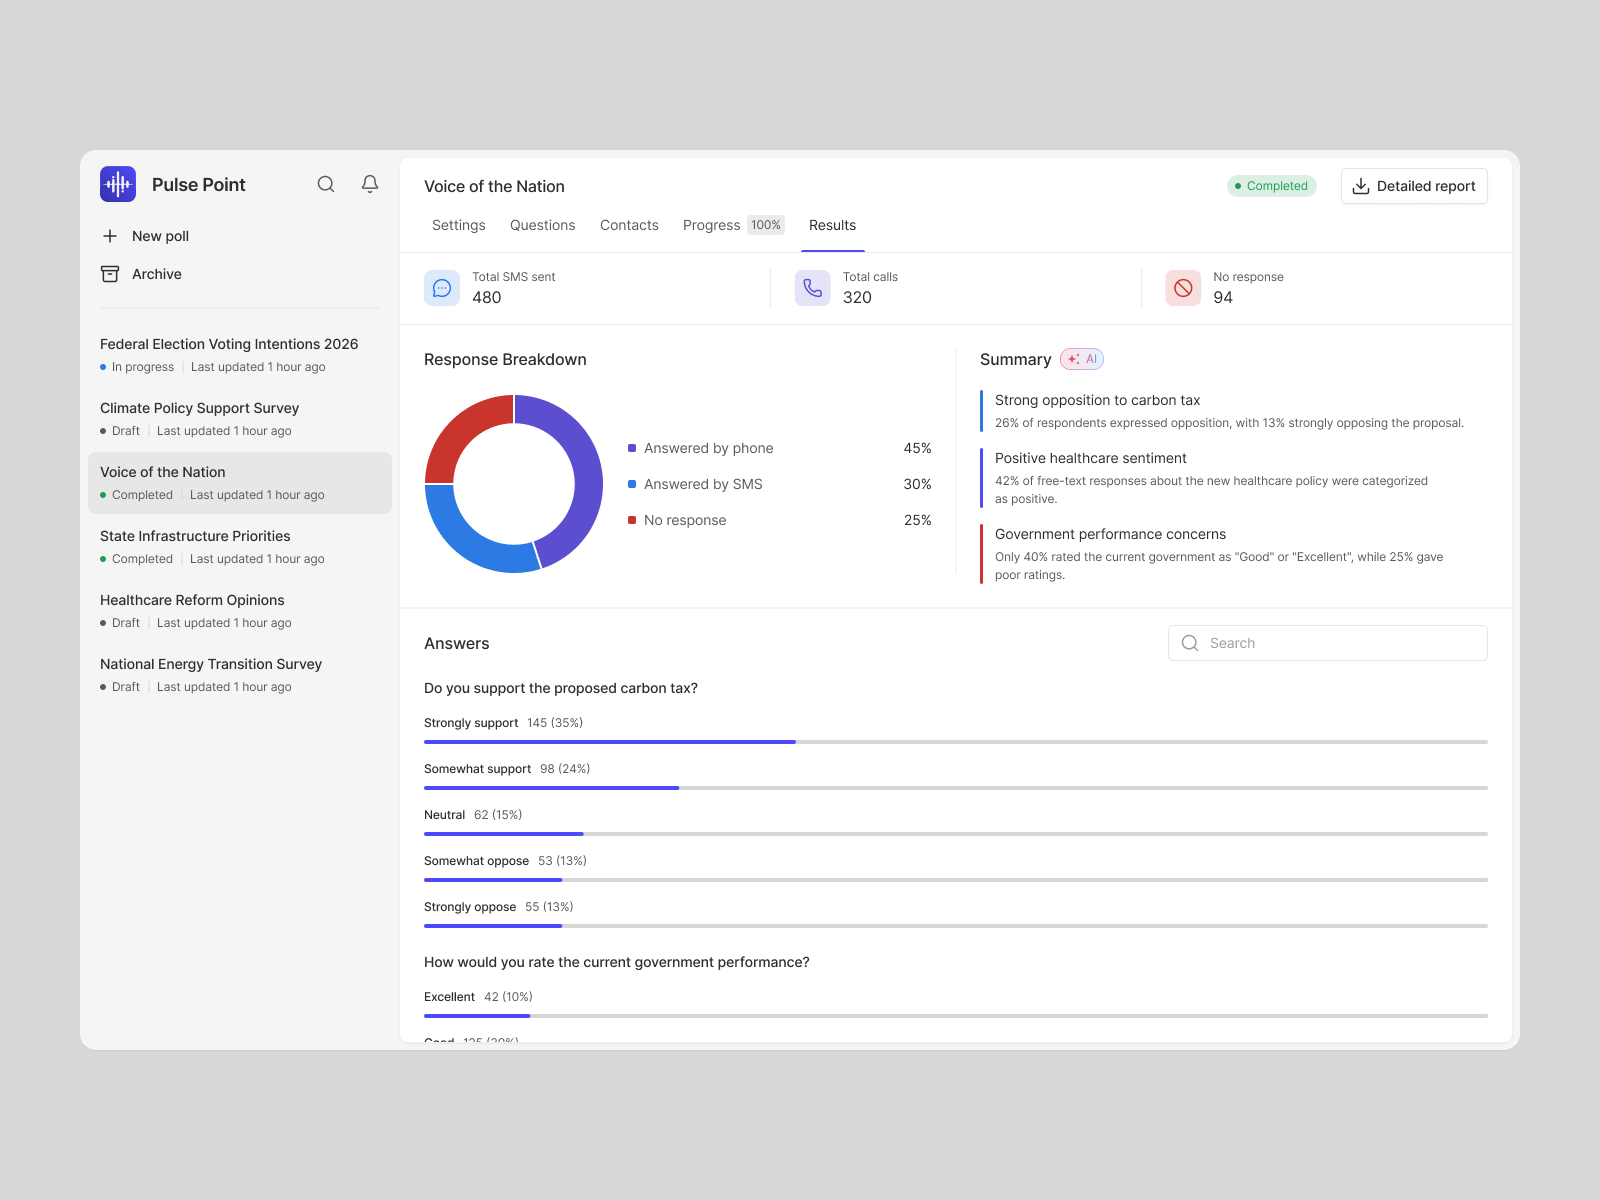Click the blue Answered by SMS donut segment
1600x1200 pixels.
(468, 540)
